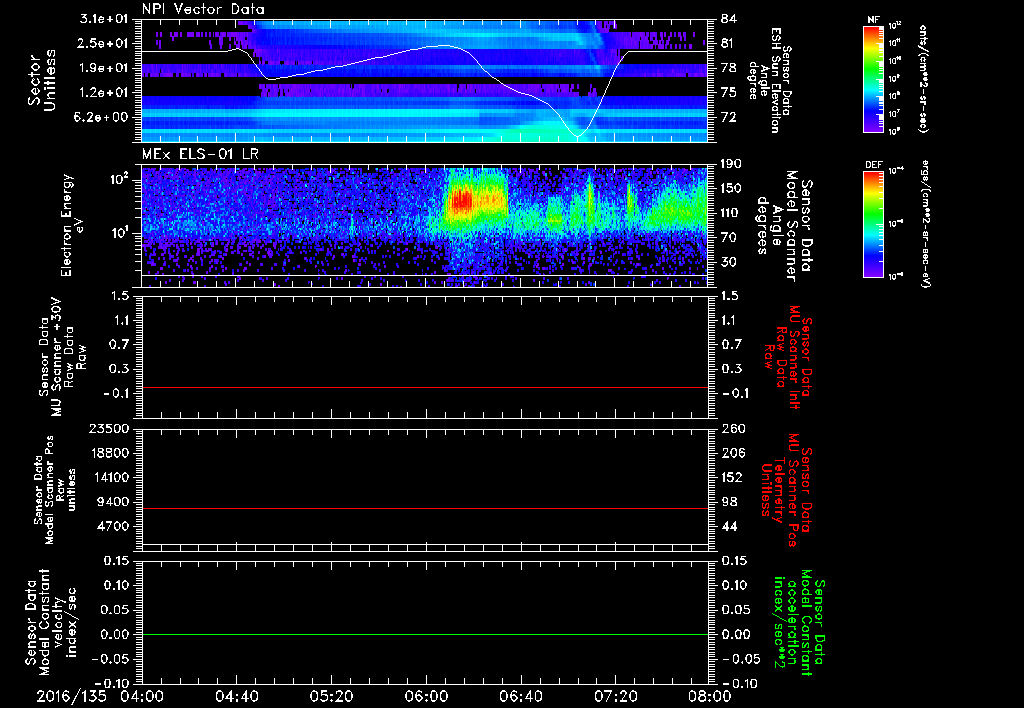Click the "04:40" time tick label
The image size is (1024, 708).
click(236, 696)
